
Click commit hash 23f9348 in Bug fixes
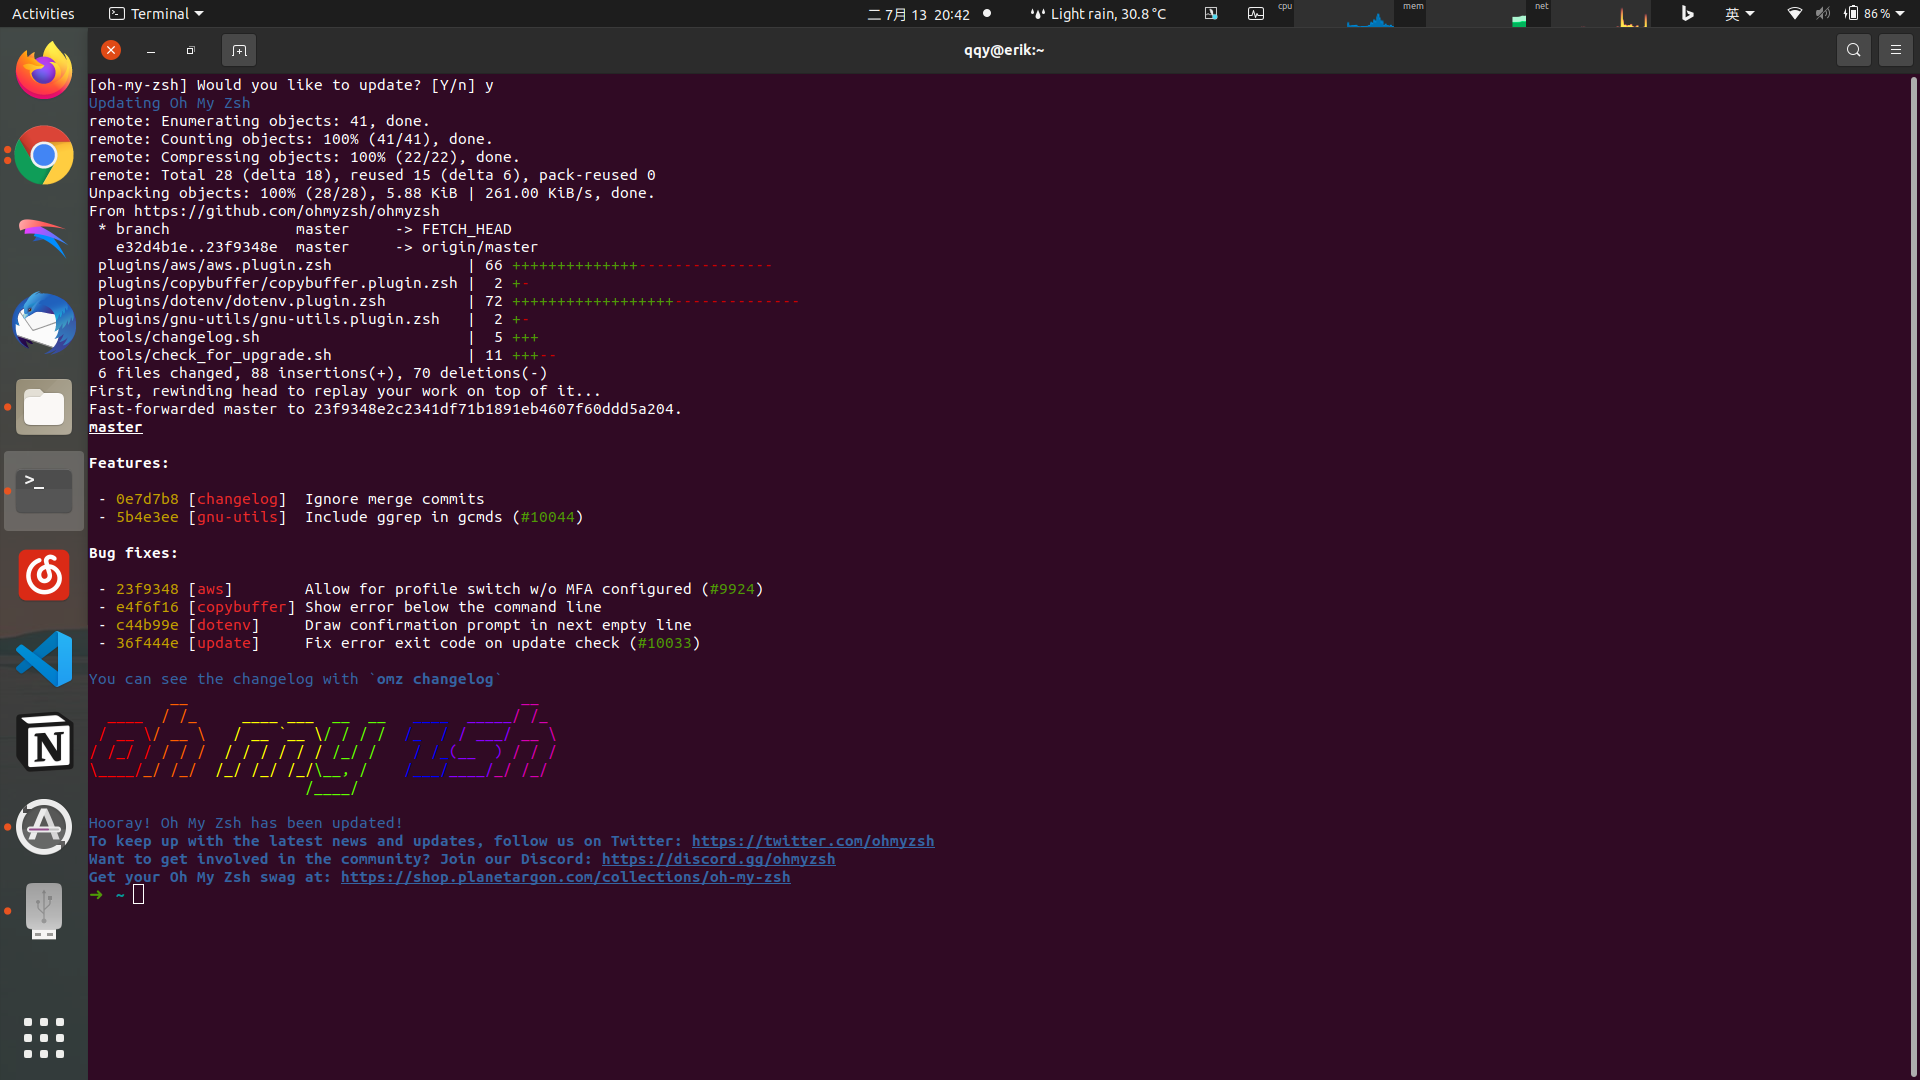[147, 589]
